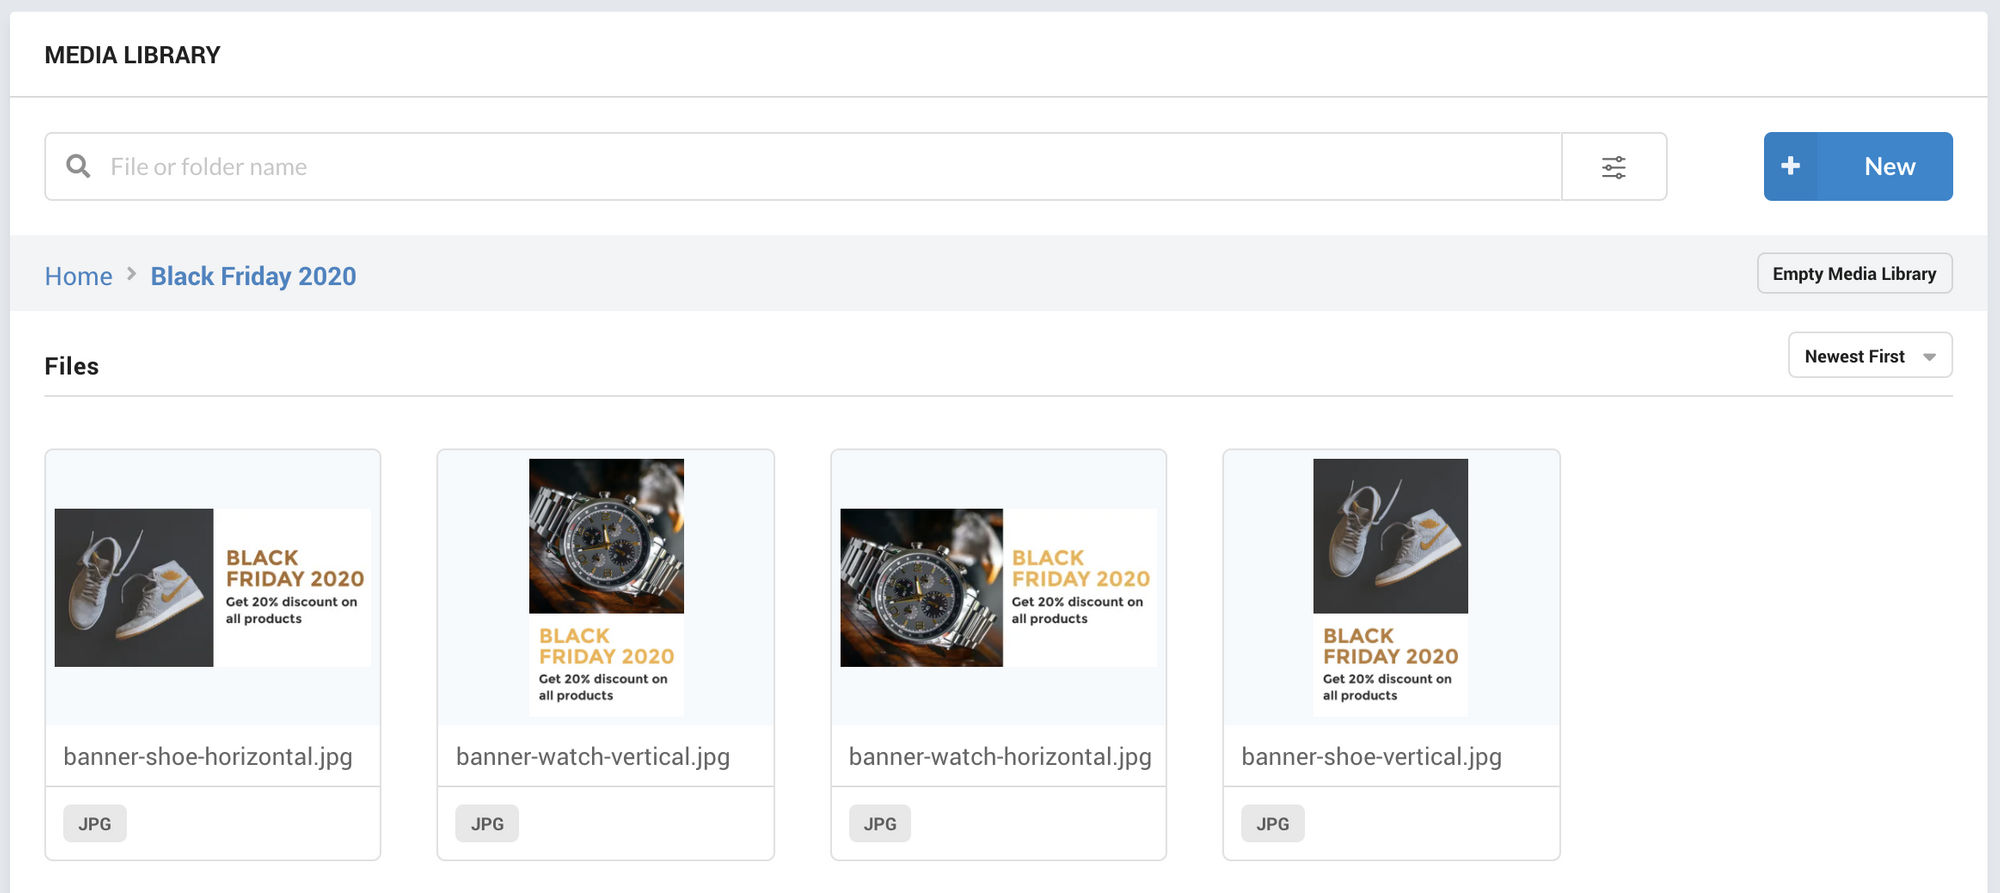Click JPG tag under banner-watch-horizontal.jpg
Viewport: 2000px width, 893px height.
tap(880, 824)
